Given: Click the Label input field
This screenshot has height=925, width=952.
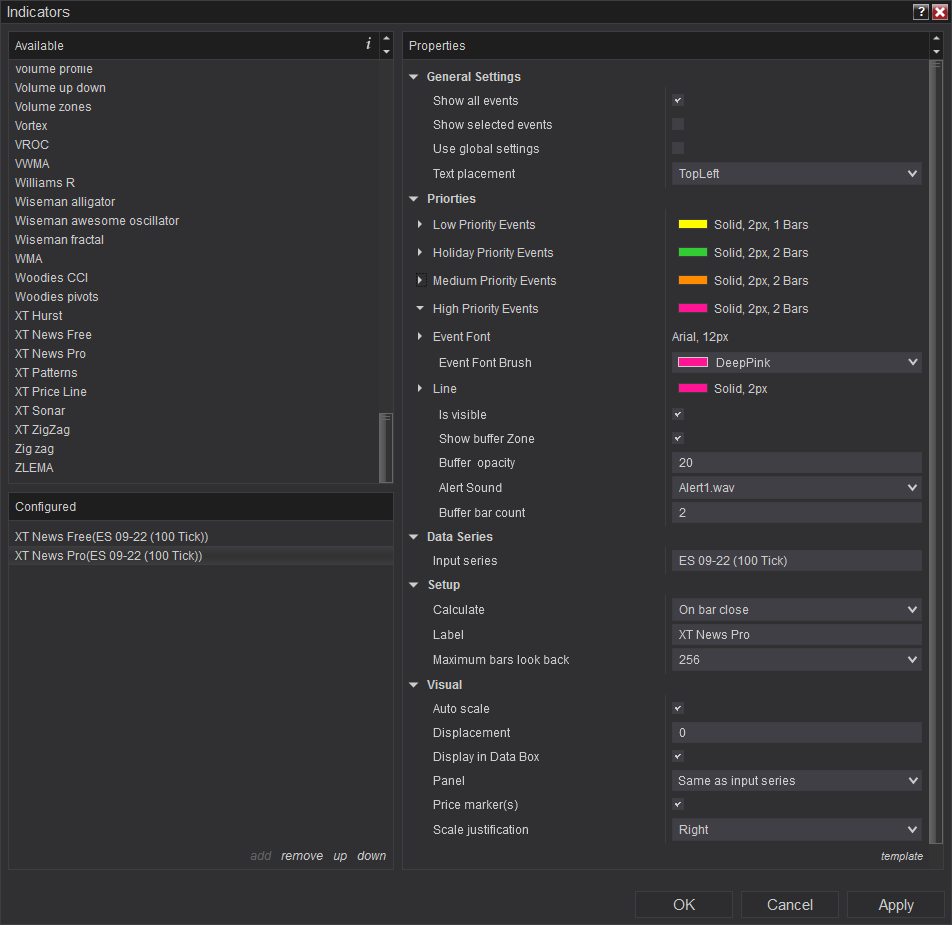Looking at the screenshot, I should [797, 634].
